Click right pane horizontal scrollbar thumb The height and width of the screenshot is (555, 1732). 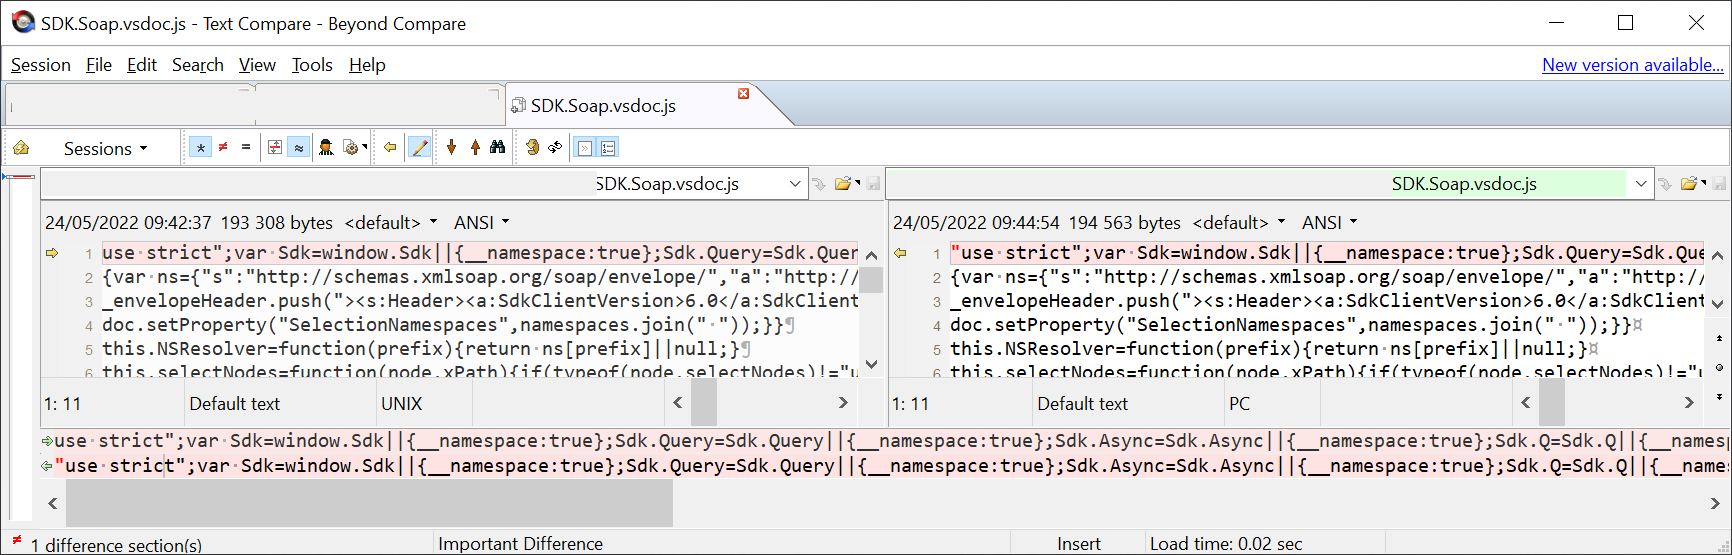[x=1552, y=403]
